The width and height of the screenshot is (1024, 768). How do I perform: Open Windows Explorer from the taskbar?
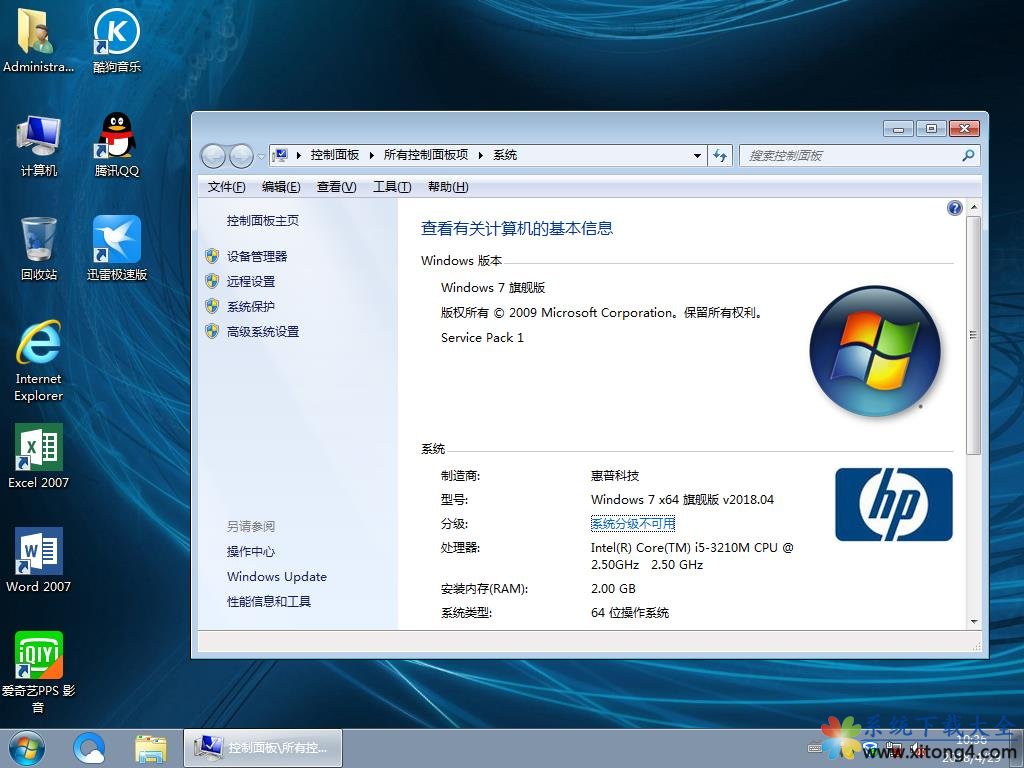(x=151, y=748)
